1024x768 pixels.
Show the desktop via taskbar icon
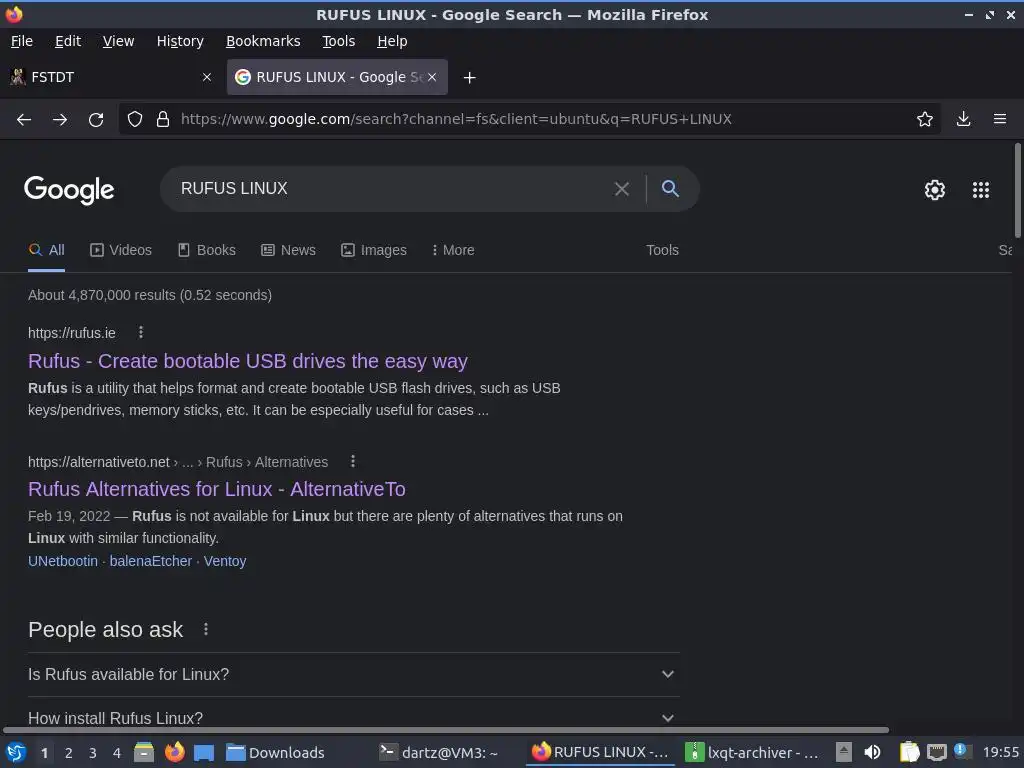[204, 752]
